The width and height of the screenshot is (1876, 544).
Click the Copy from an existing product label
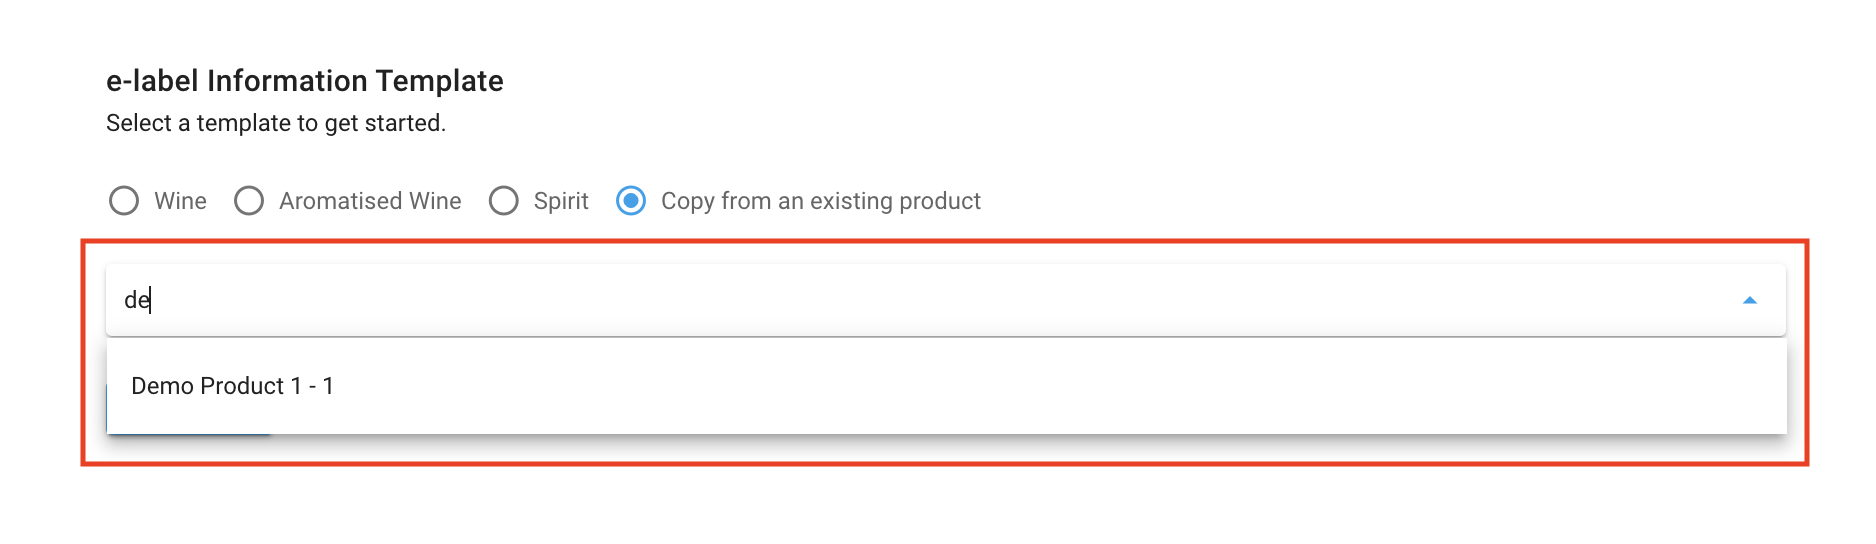(821, 201)
